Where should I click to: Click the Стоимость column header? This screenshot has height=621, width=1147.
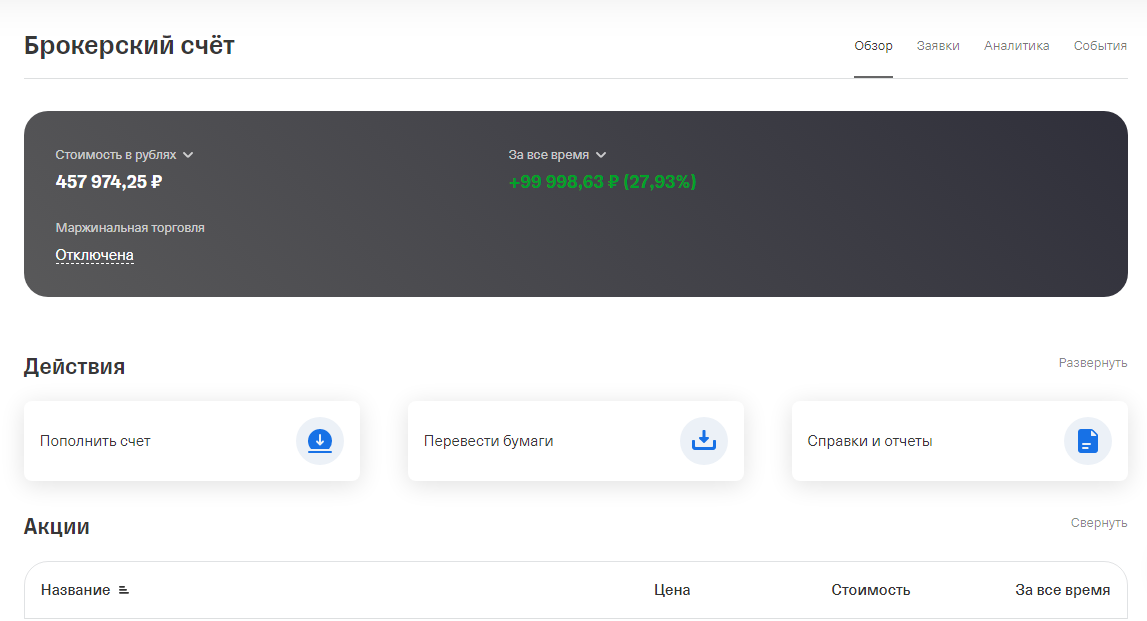pyautogui.click(x=870, y=590)
